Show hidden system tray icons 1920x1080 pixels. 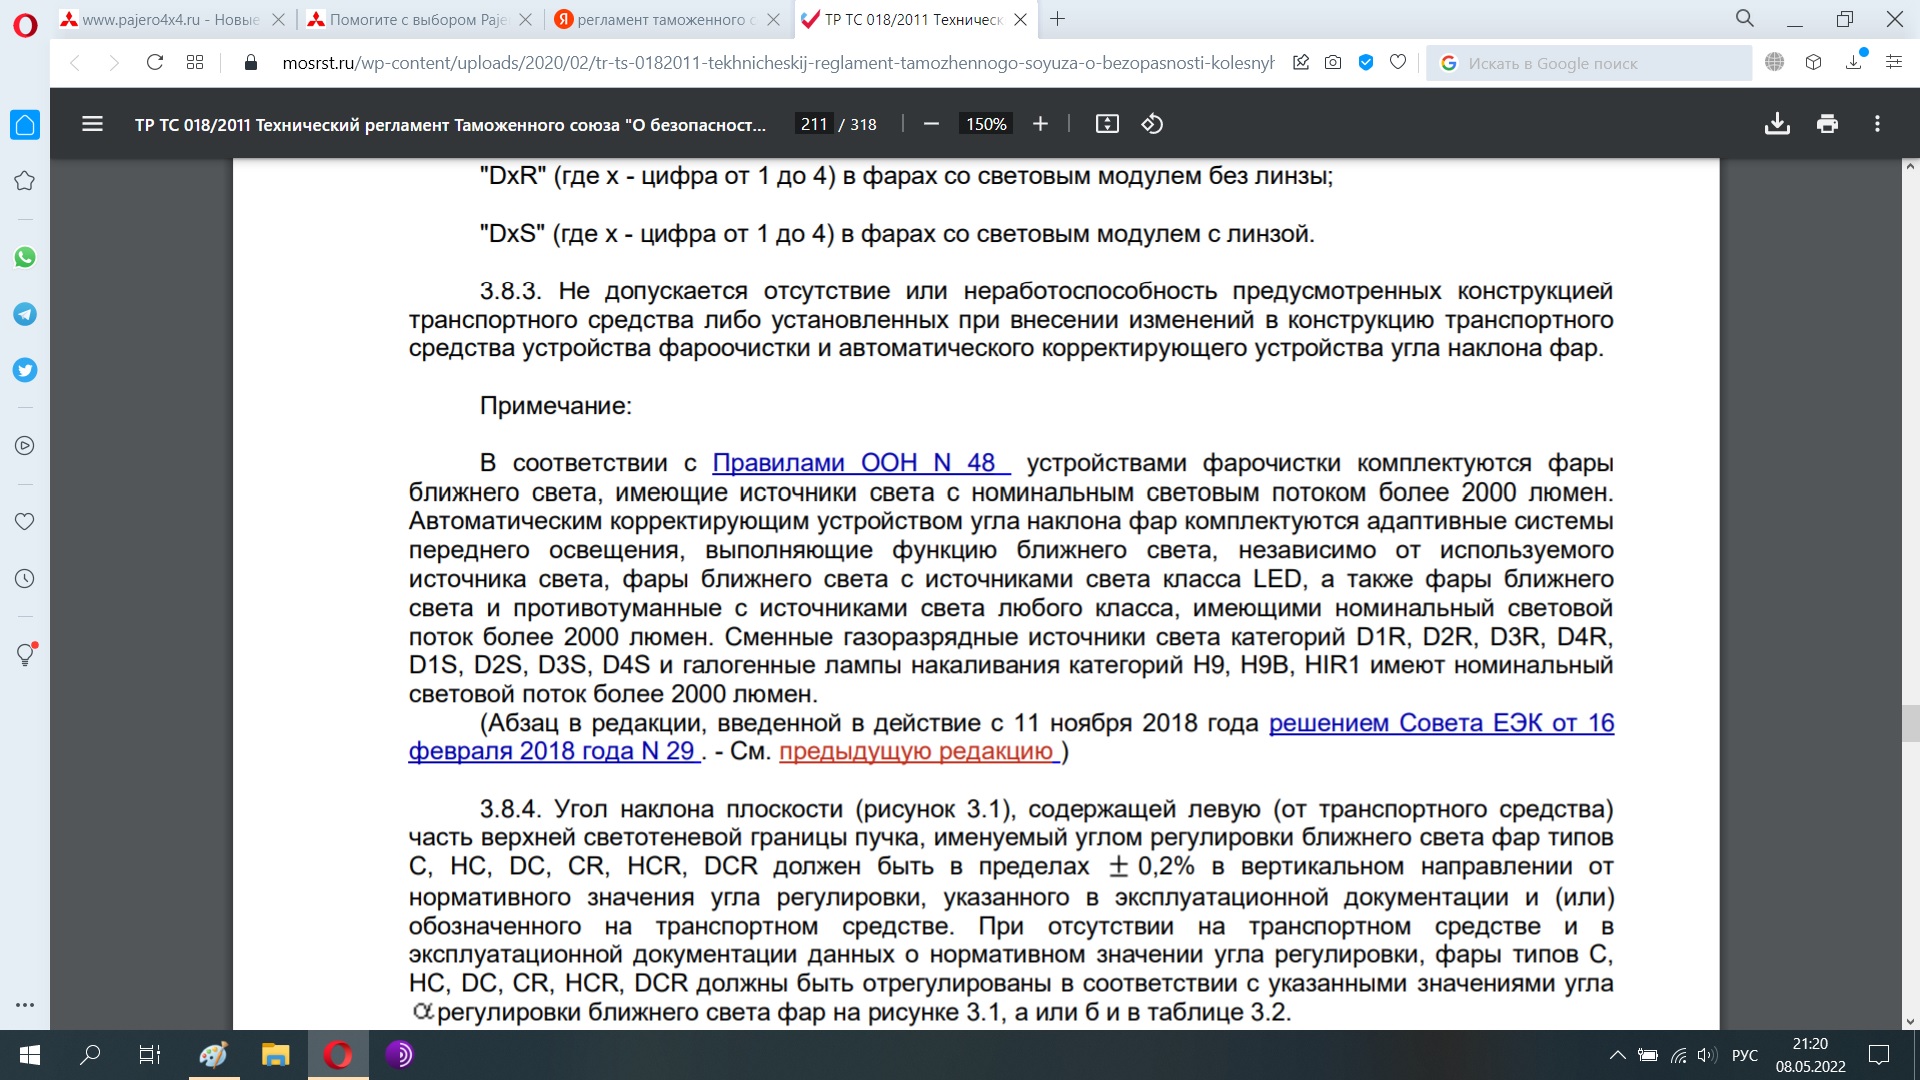coord(1616,1055)
